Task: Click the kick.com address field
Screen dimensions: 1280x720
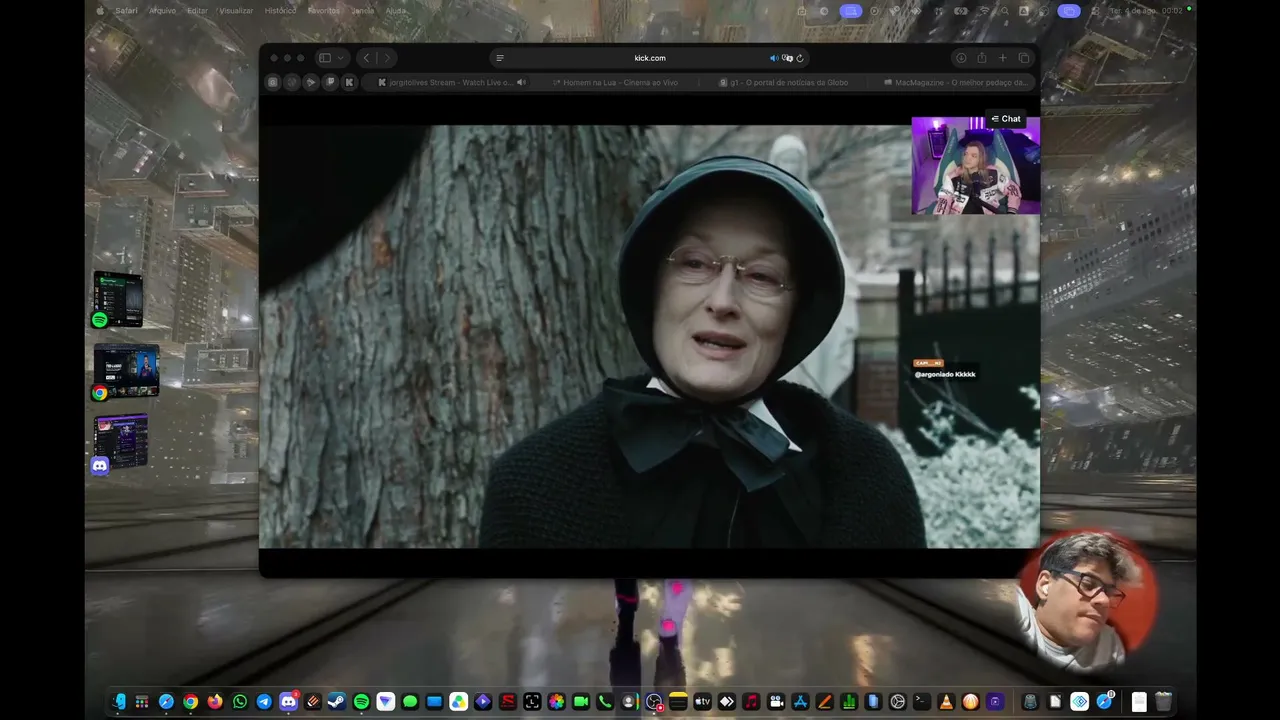Action: pos(649,58)
